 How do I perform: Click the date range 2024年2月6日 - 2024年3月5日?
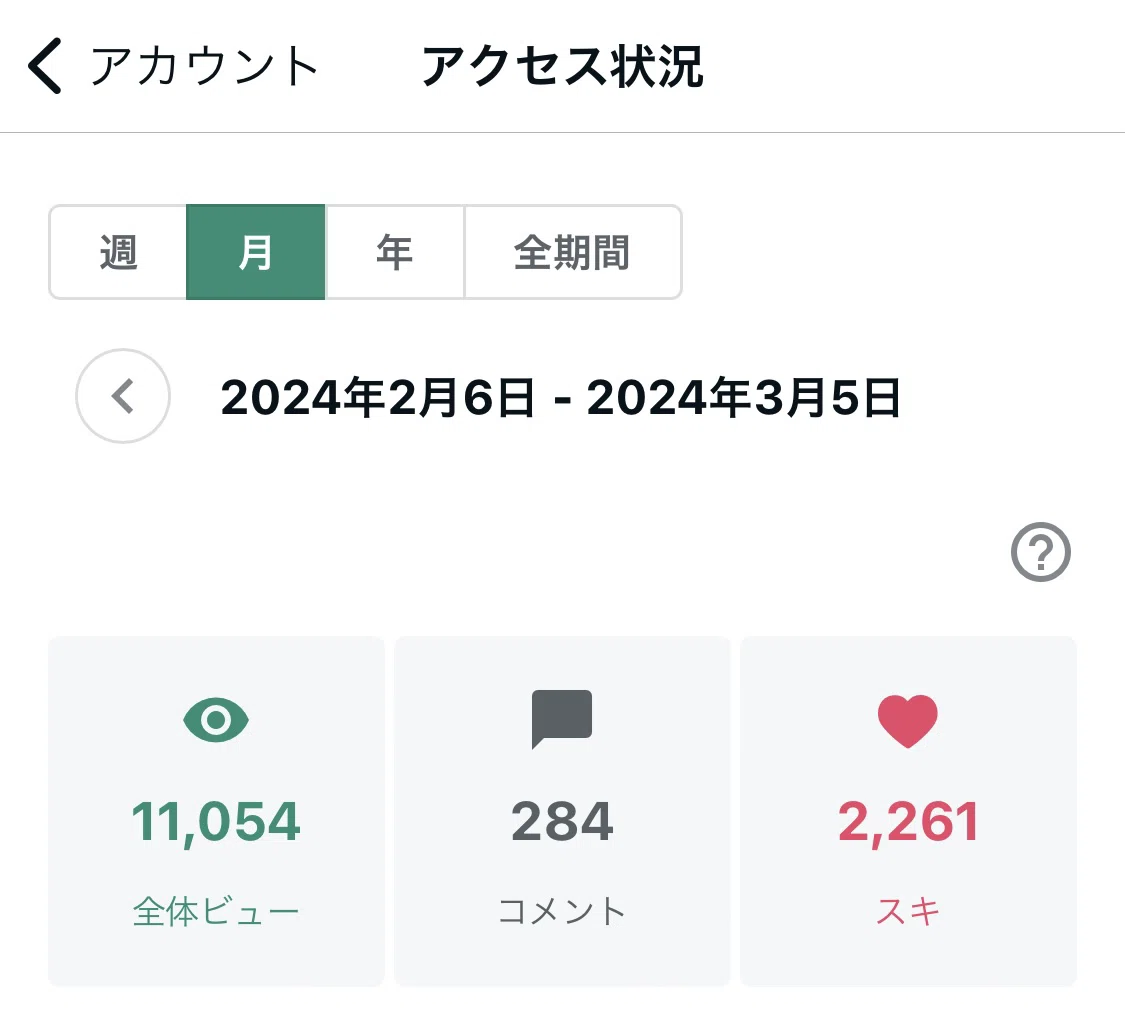(x=560, y=398)
